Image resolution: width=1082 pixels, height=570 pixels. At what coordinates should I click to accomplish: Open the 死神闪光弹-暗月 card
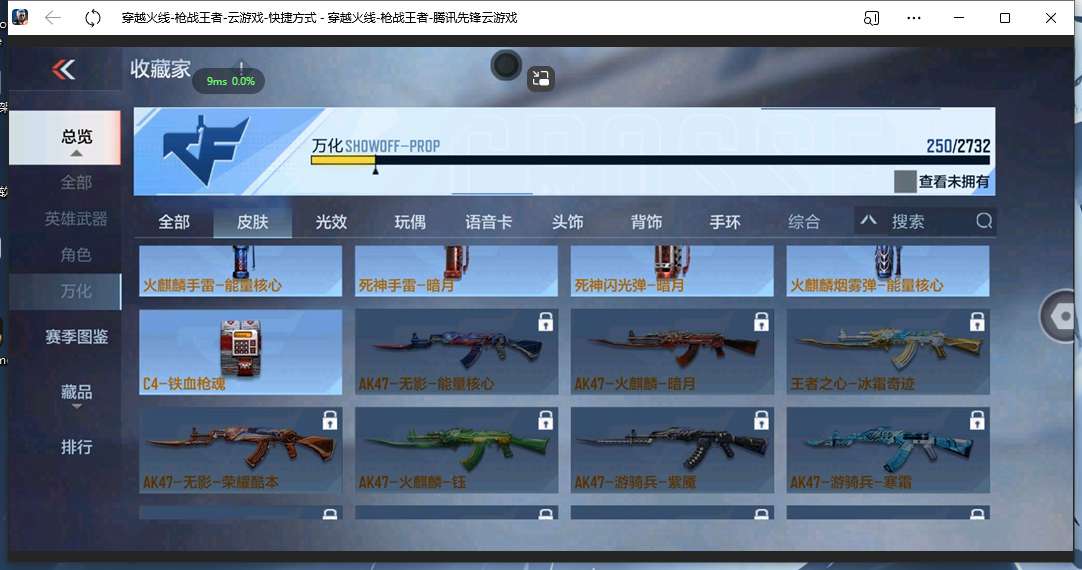point(672,271)
